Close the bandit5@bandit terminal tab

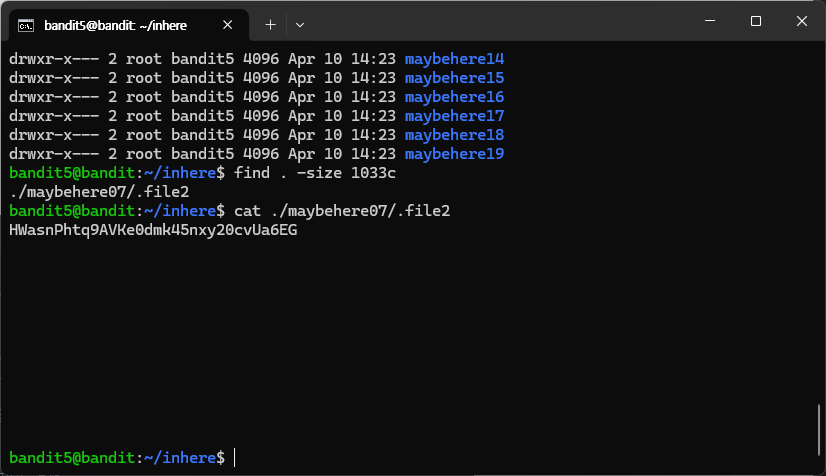(x=228, y=25)
